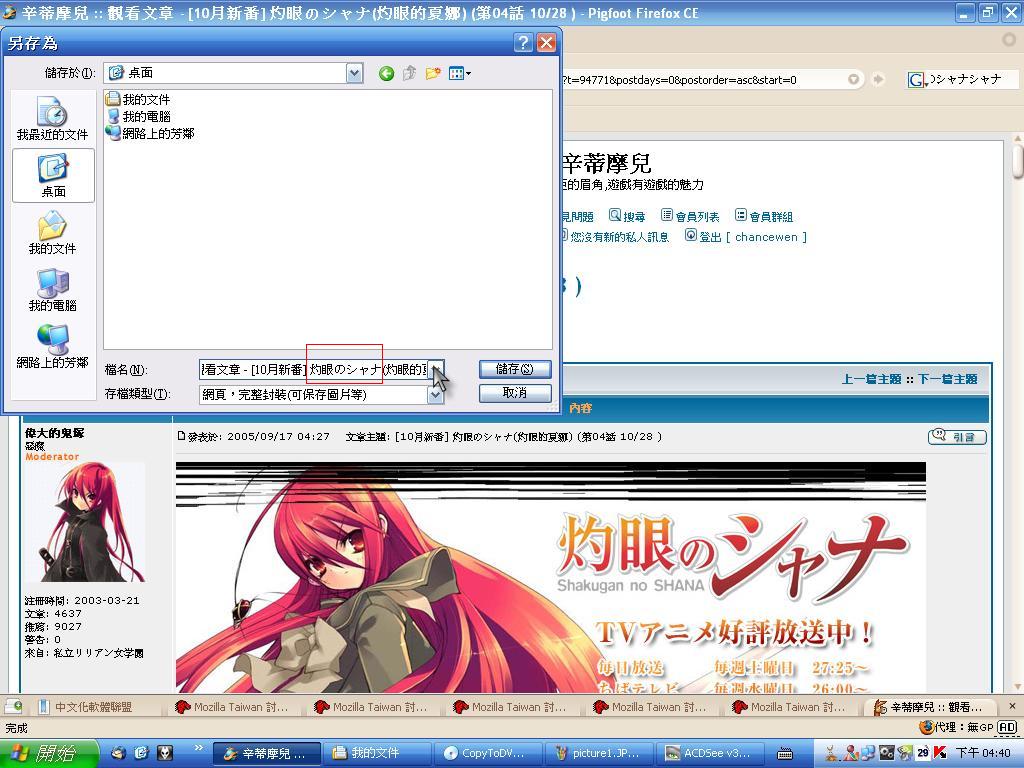Image resolution: width=1024 pixels, height=768 pixels.
Task: Switch to the picture1.JP taskbar window
Action: point(598,753)
